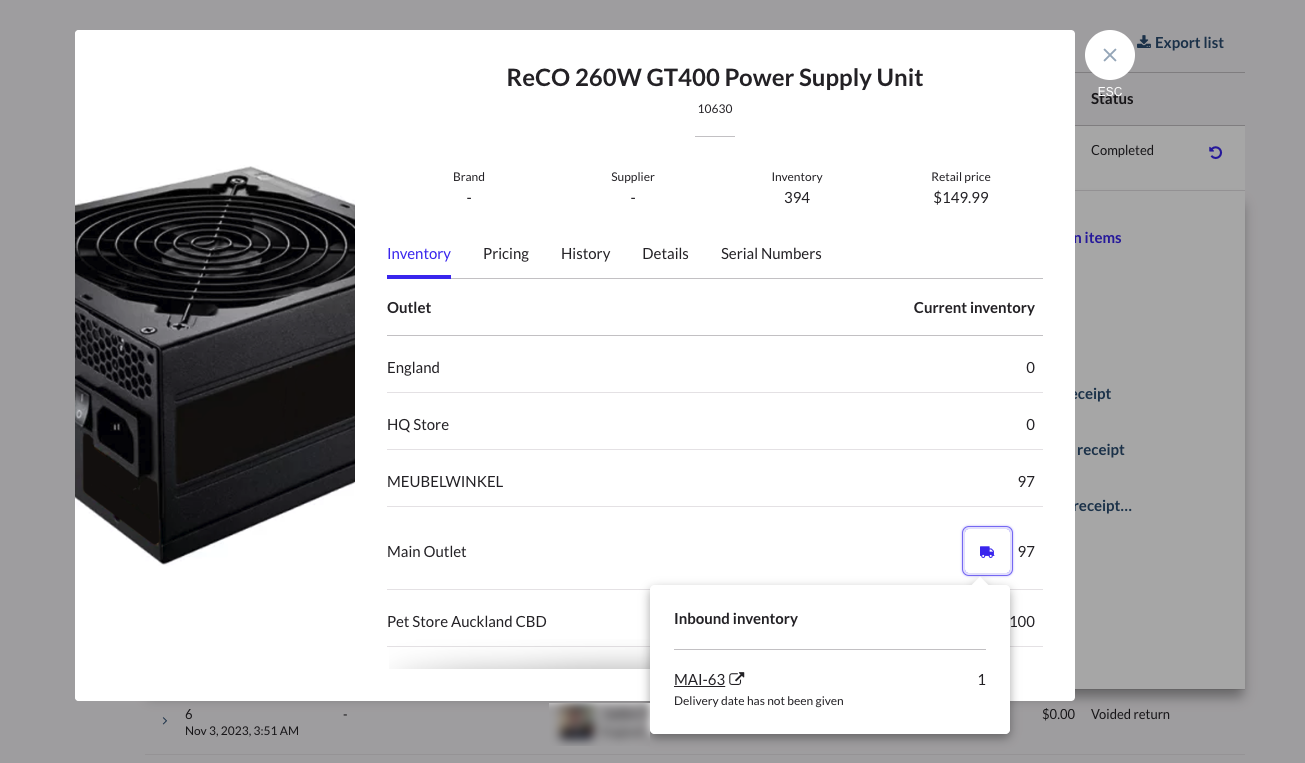The width and height of the screenshot is (1305, 763).
Task: Click the external link icon beside MAI-63
Action: pos(737,678)
